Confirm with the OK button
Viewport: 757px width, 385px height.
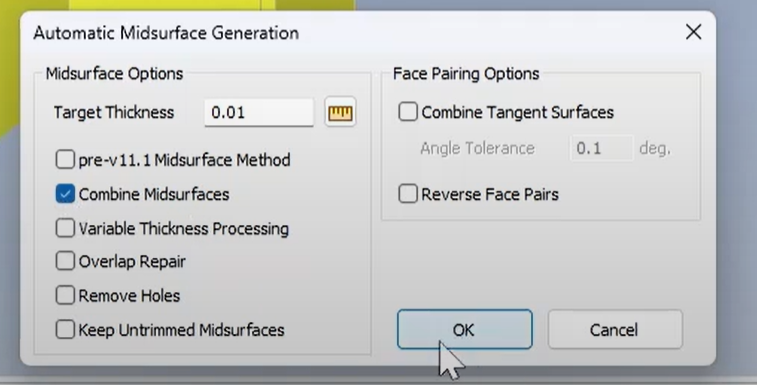coord(464,329)
